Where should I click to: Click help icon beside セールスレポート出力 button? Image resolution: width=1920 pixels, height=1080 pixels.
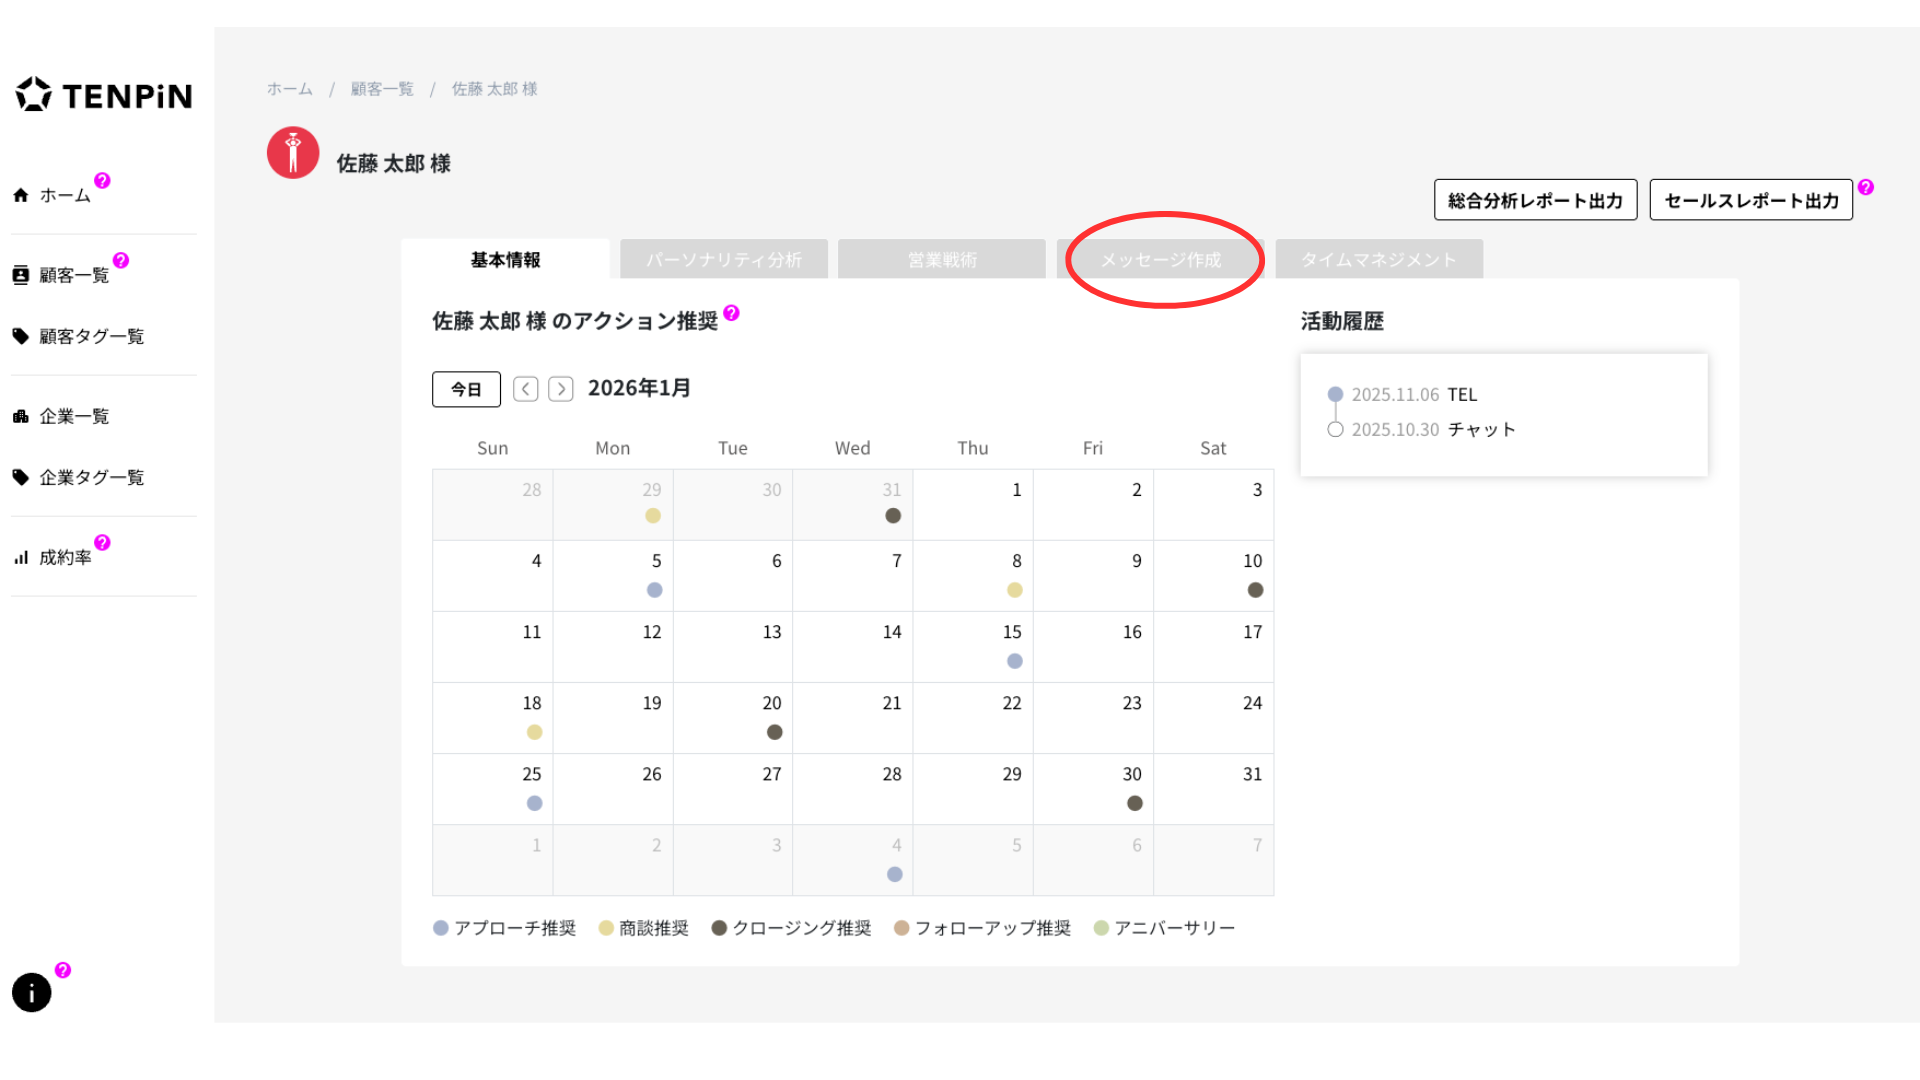click(1866, 188)
